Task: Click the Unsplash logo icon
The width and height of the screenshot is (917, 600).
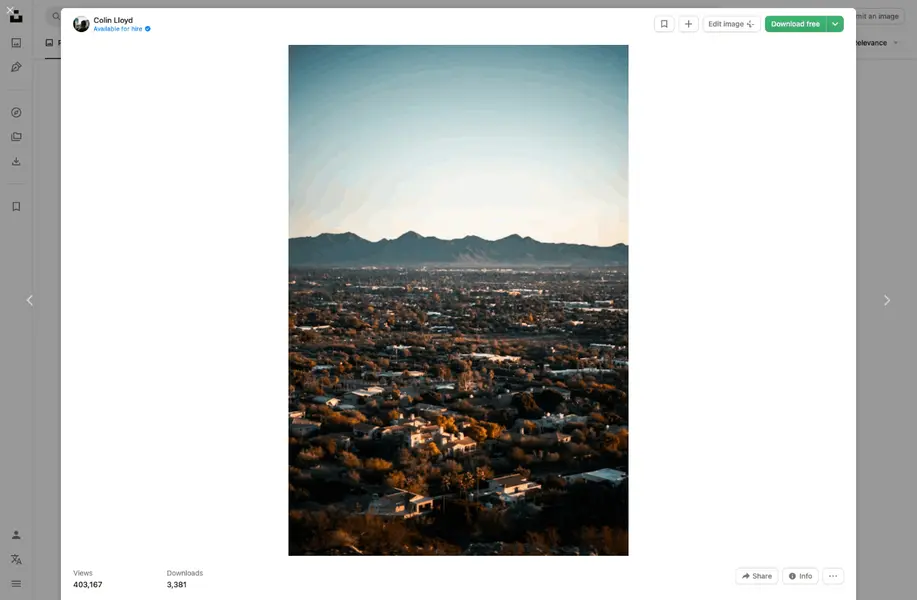Action: [15, 16]
